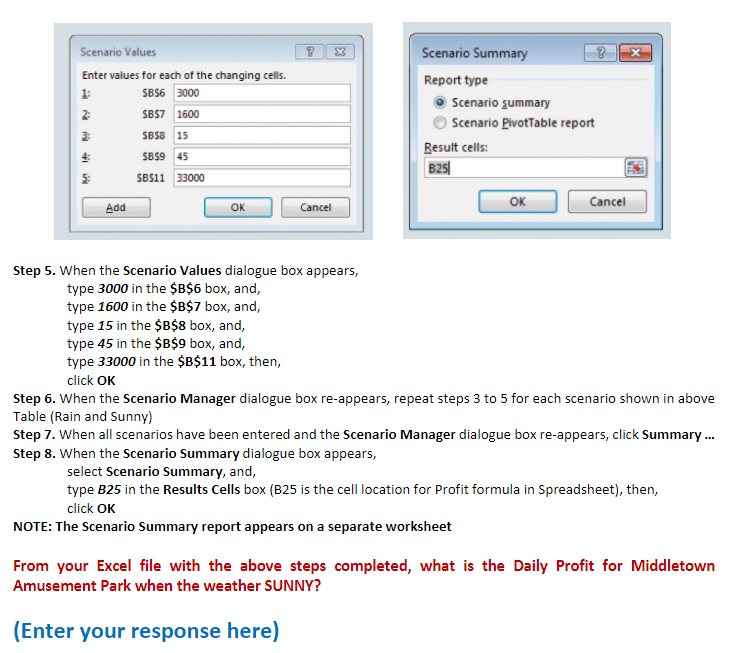Click the 'Enter values for each of the changing cells.' label
Image resolution: width=734 pixels, height=653 pixels.
pyautogui.click(x=184, y=75)
